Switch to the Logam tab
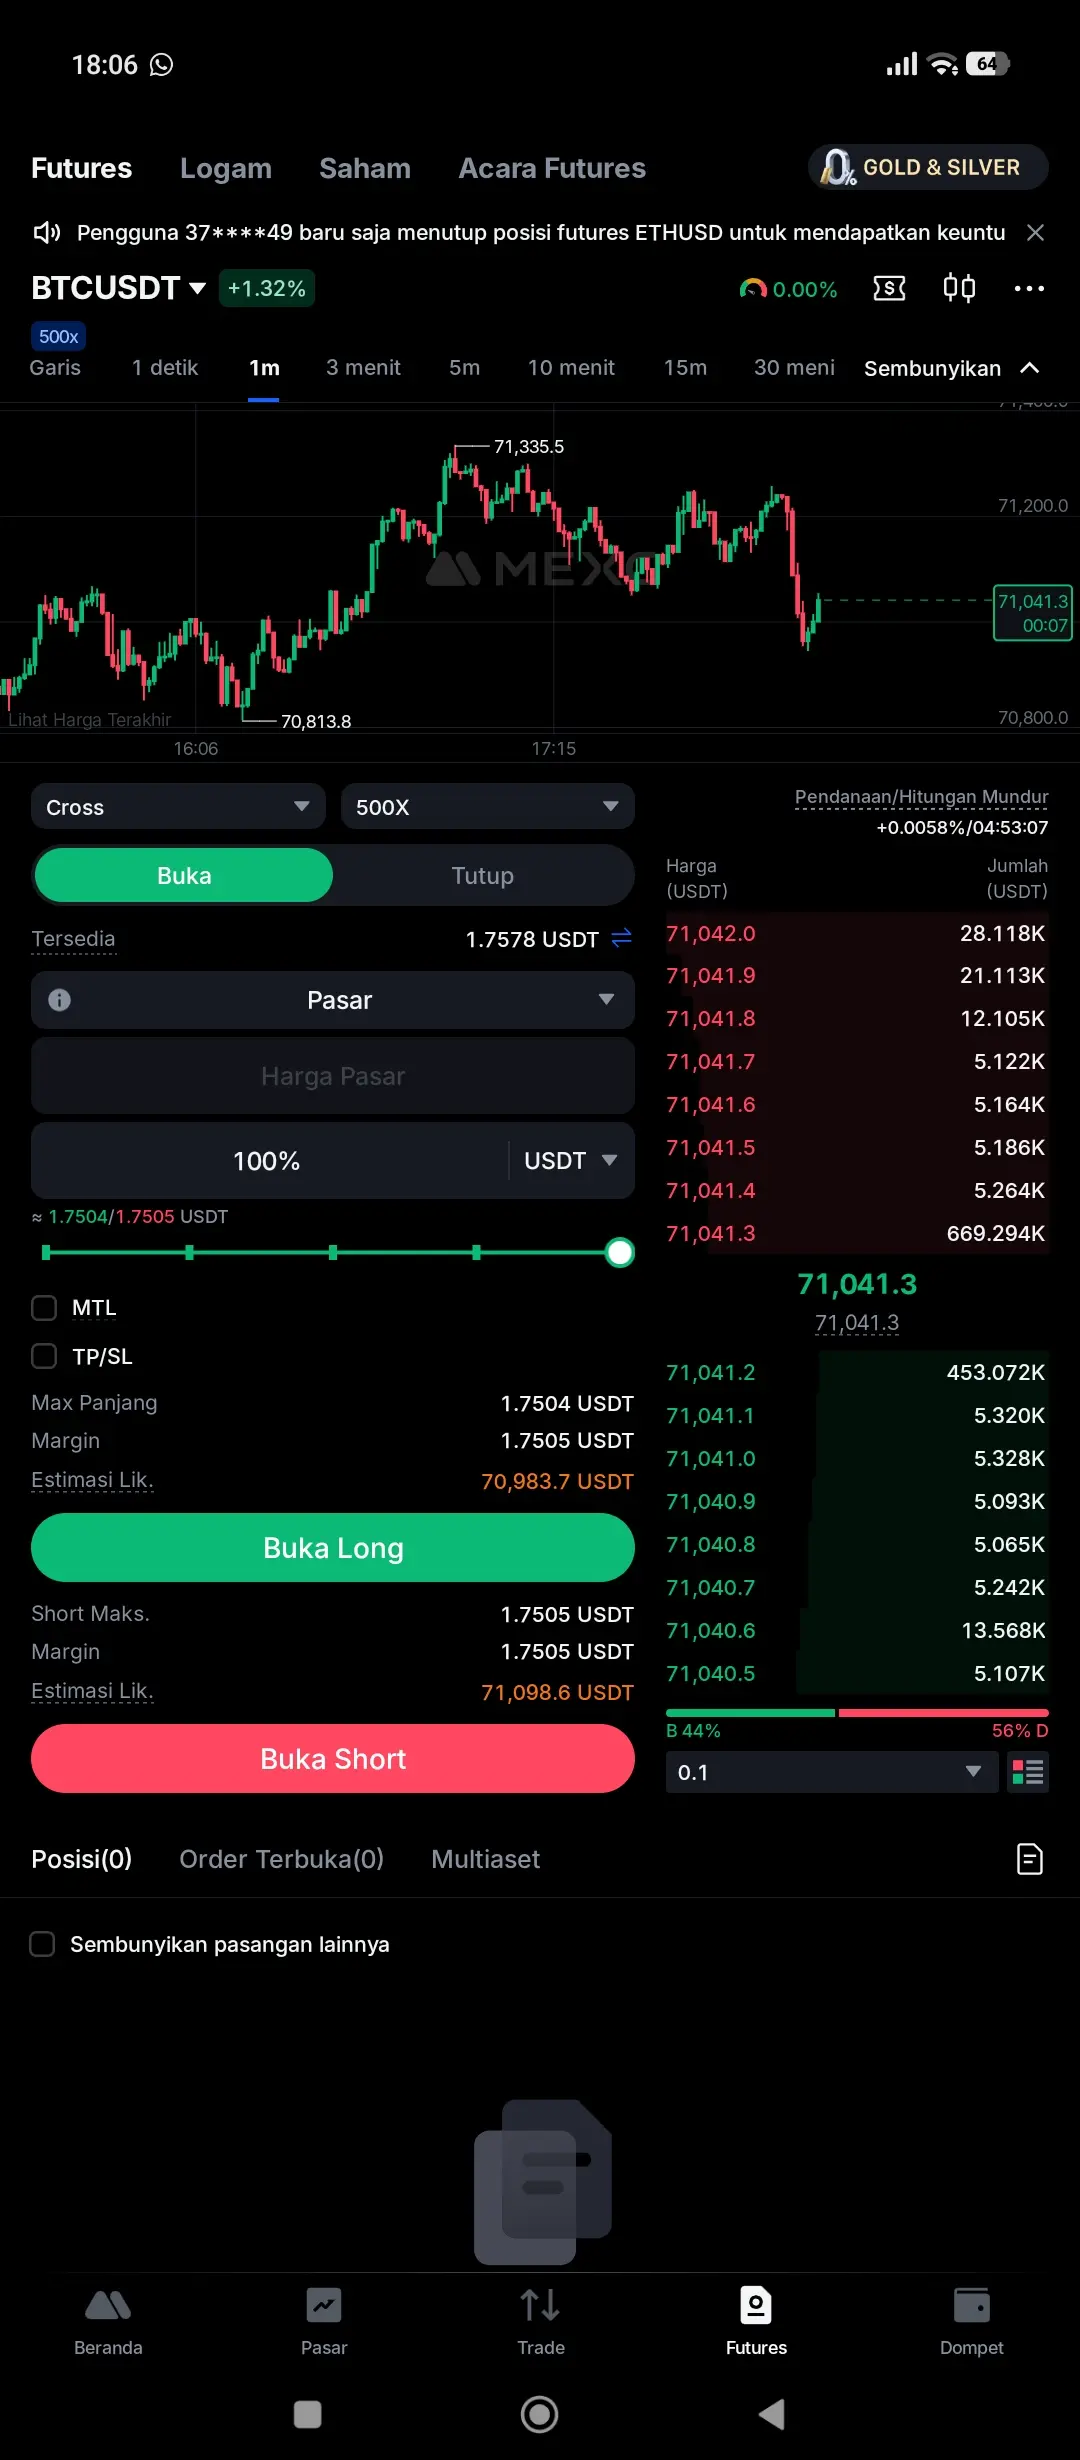 tap(226, 168)
